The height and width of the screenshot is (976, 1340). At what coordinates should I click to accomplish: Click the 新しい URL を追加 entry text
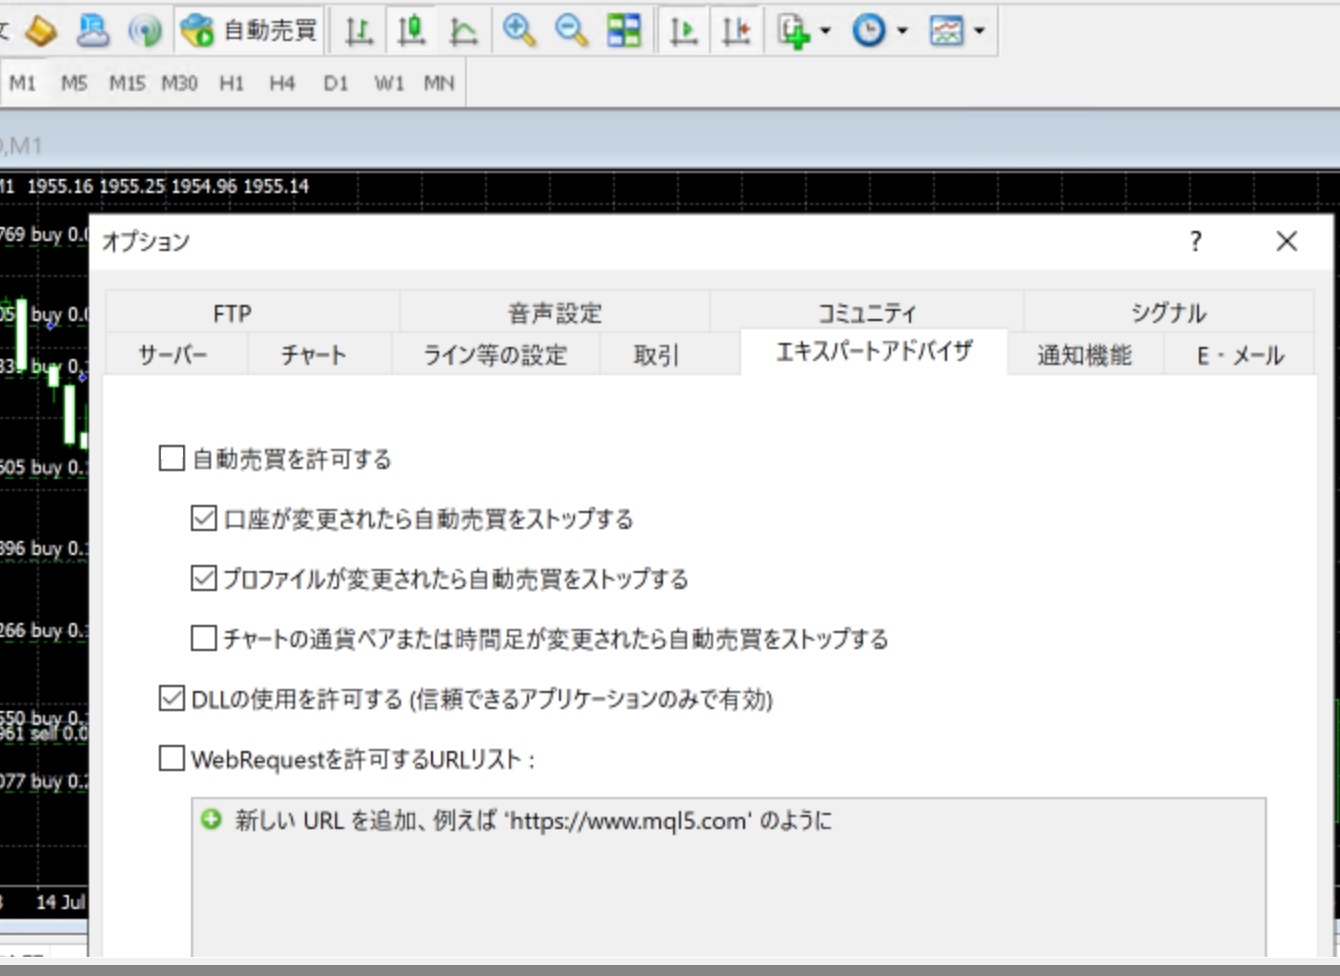pyautogui.click(x=533, y=821)
